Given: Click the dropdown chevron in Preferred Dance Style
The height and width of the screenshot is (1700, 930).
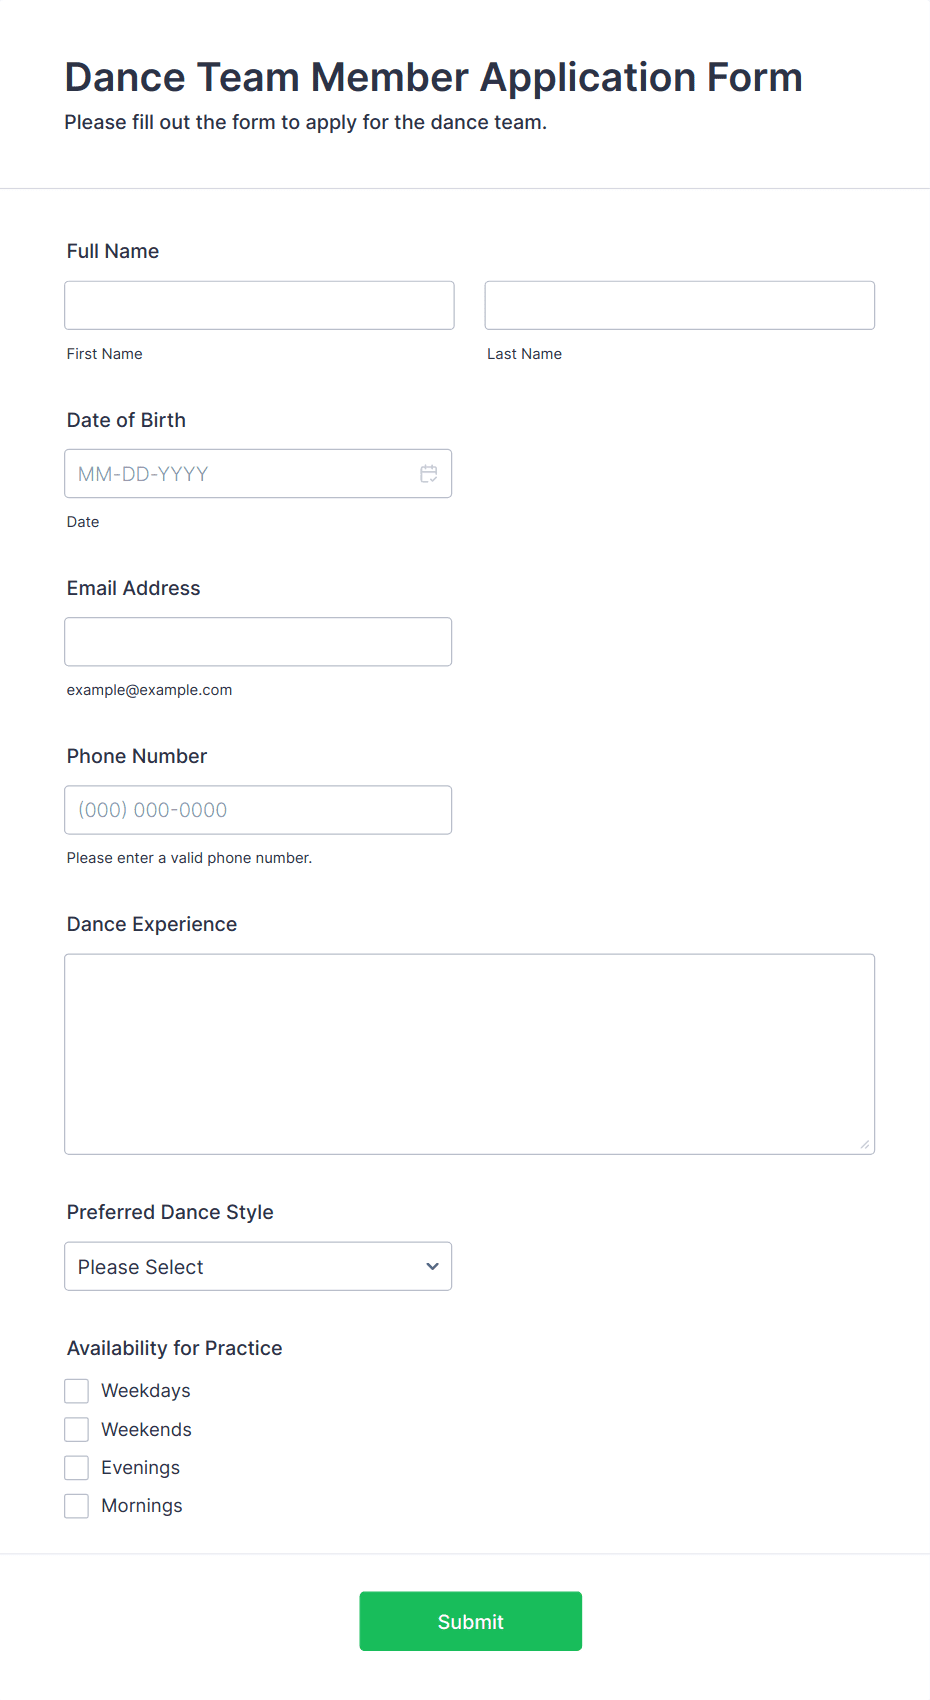Looking at the screenshot, I should pyautogui.click(x=432, y=1266).
